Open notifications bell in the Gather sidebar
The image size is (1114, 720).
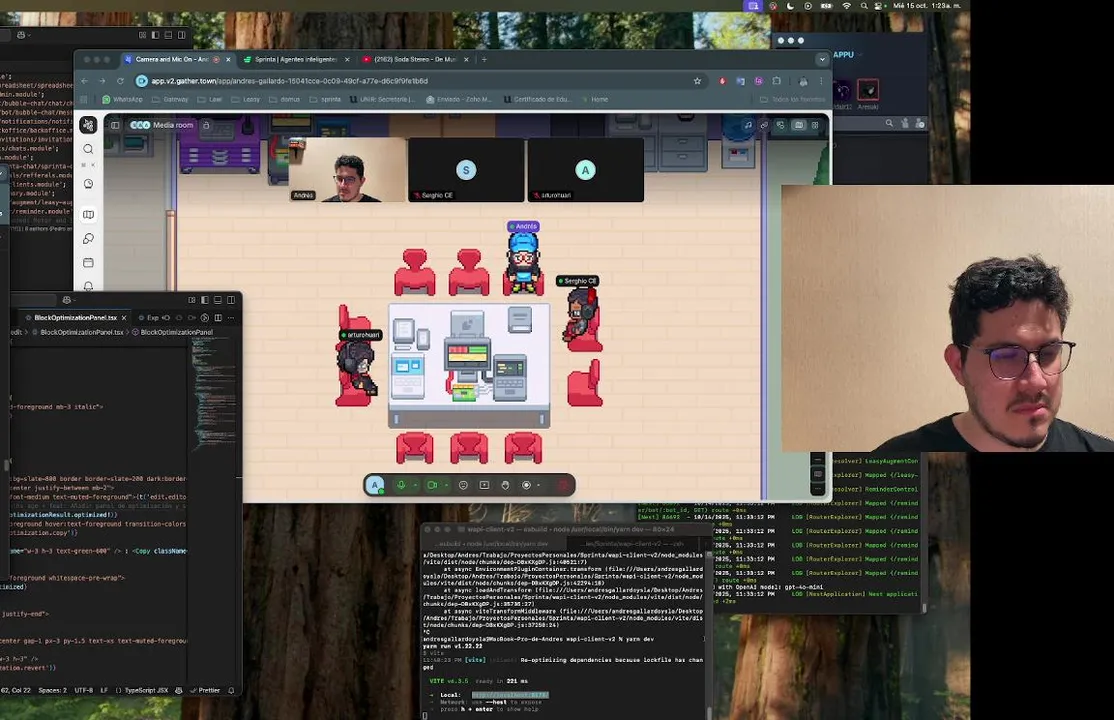pos(88,286)
